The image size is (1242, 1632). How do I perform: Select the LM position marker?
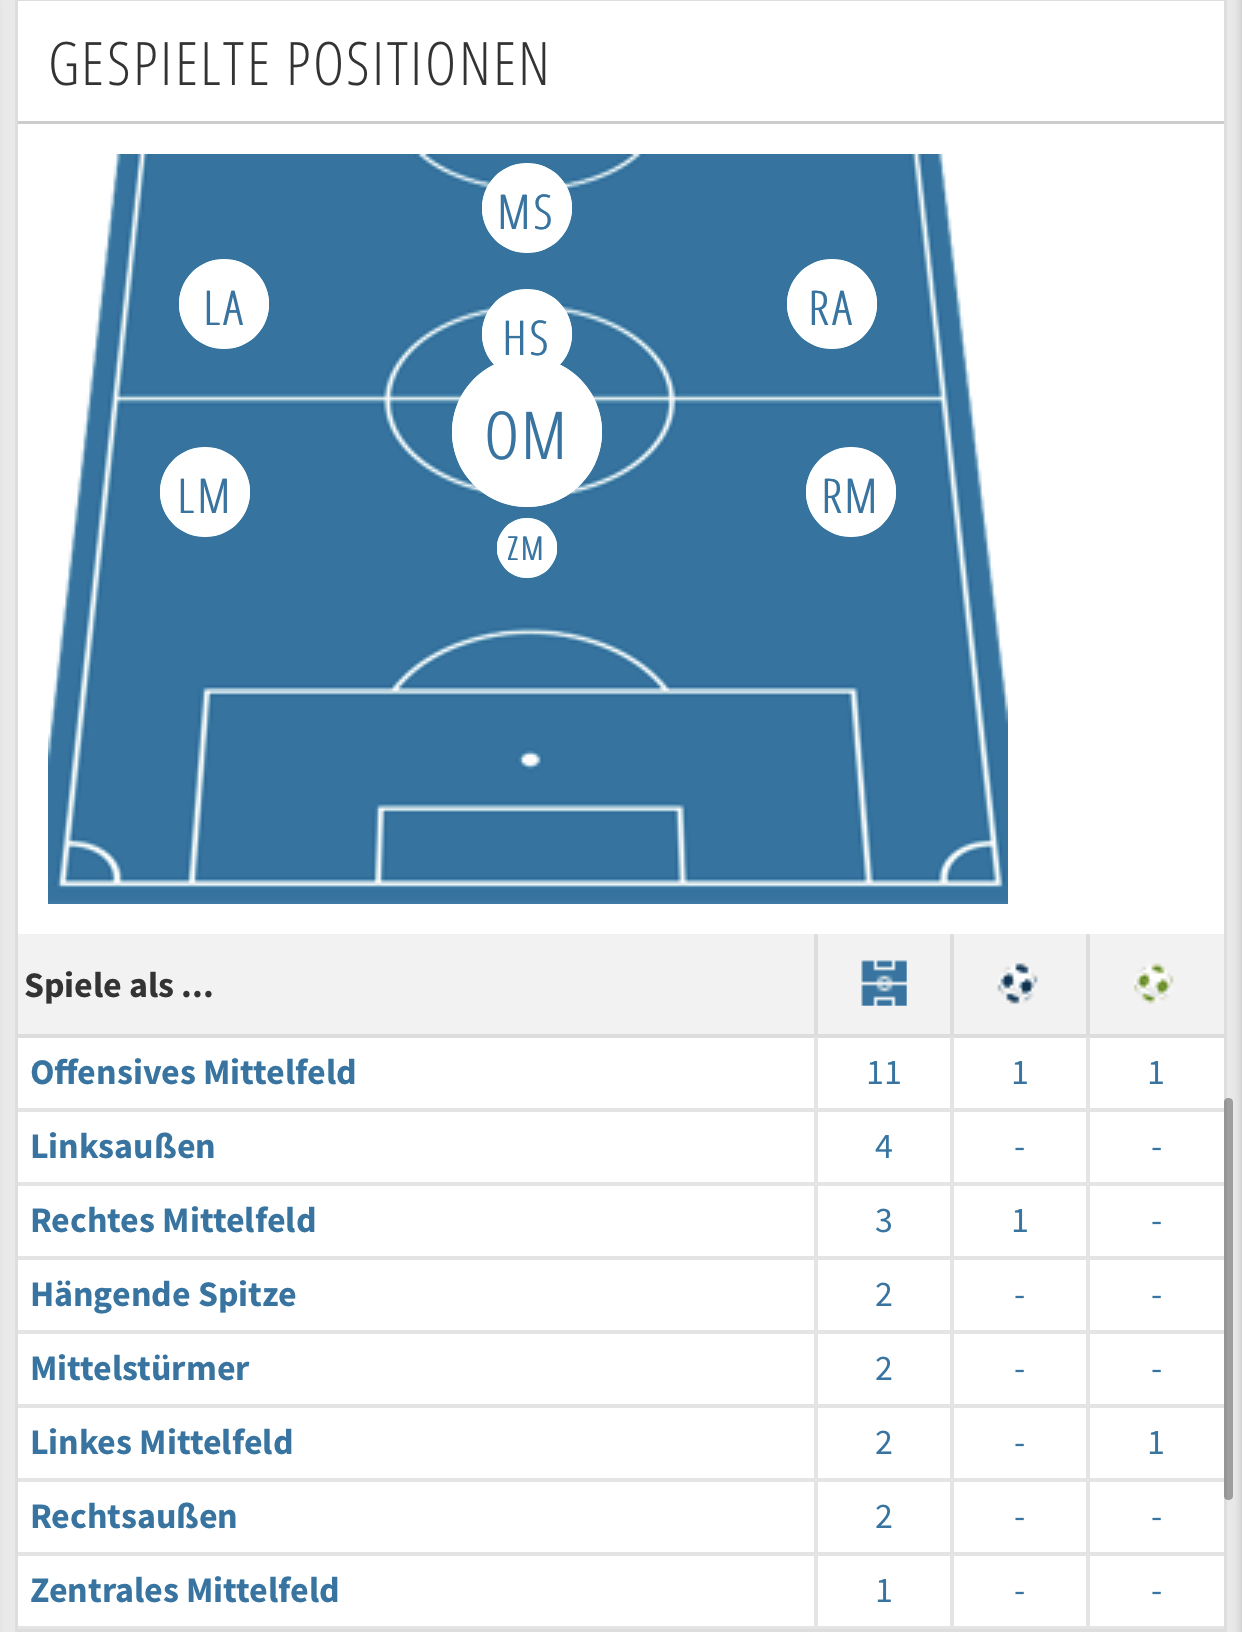[x=205, y=493]
